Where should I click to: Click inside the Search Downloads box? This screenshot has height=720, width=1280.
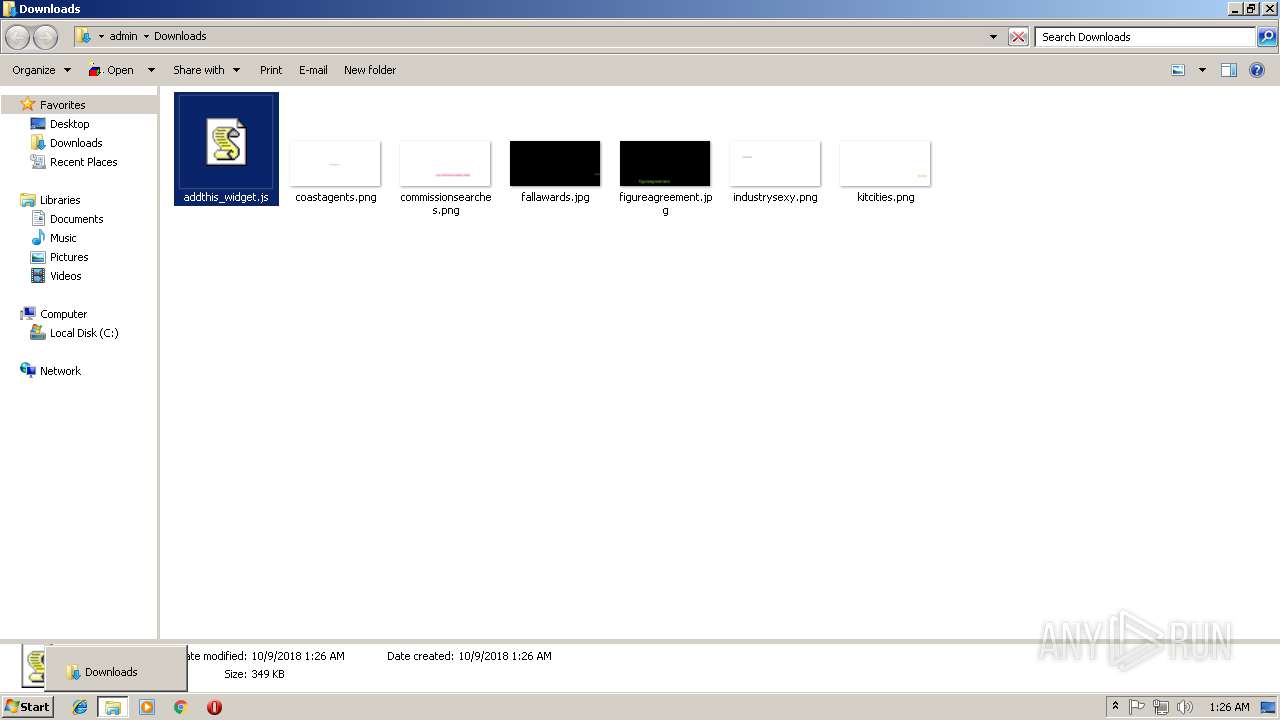click(x=1144, y=37)
